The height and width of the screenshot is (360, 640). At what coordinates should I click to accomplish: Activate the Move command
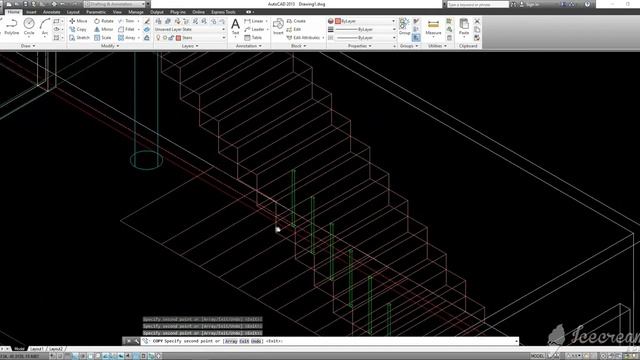tap(78, 21)
